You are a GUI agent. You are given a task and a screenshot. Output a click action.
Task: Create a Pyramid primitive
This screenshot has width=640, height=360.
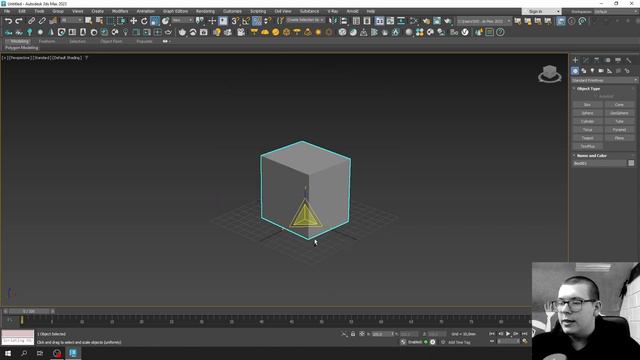(619, 130)
